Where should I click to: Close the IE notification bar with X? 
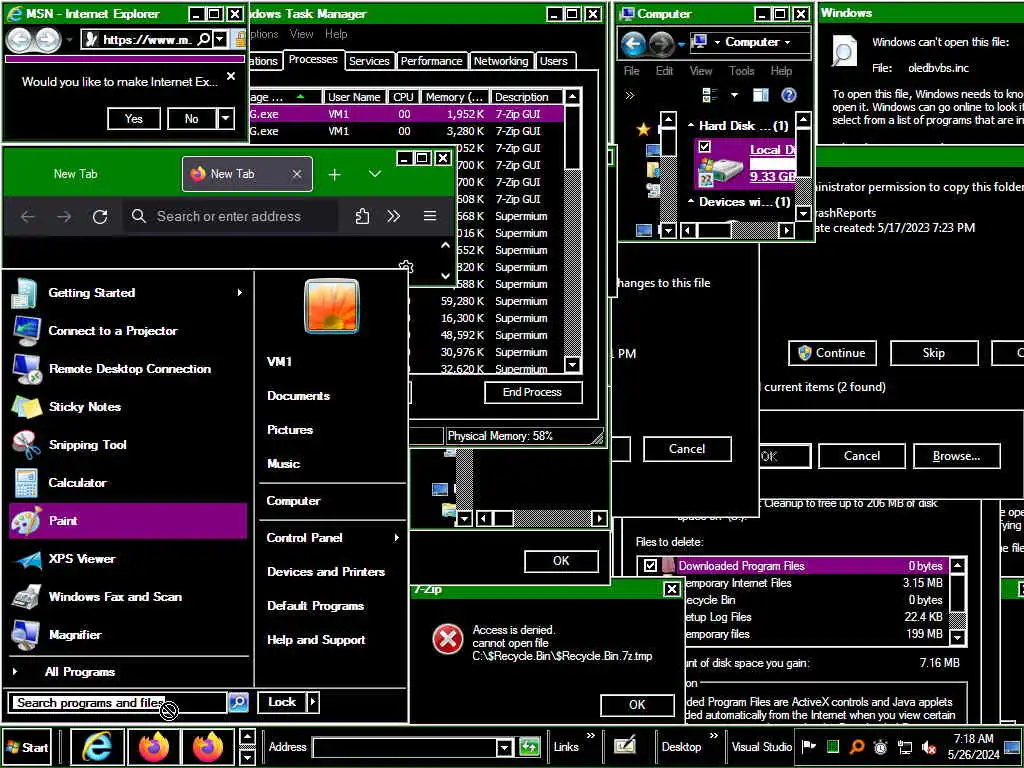(x=231, y=76)
